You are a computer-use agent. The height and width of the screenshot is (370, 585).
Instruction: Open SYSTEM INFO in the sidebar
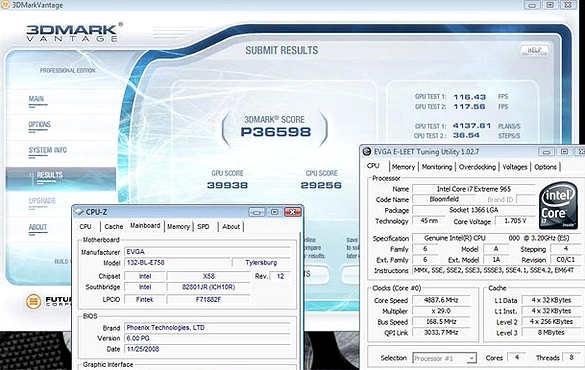(x=48, y=150)
